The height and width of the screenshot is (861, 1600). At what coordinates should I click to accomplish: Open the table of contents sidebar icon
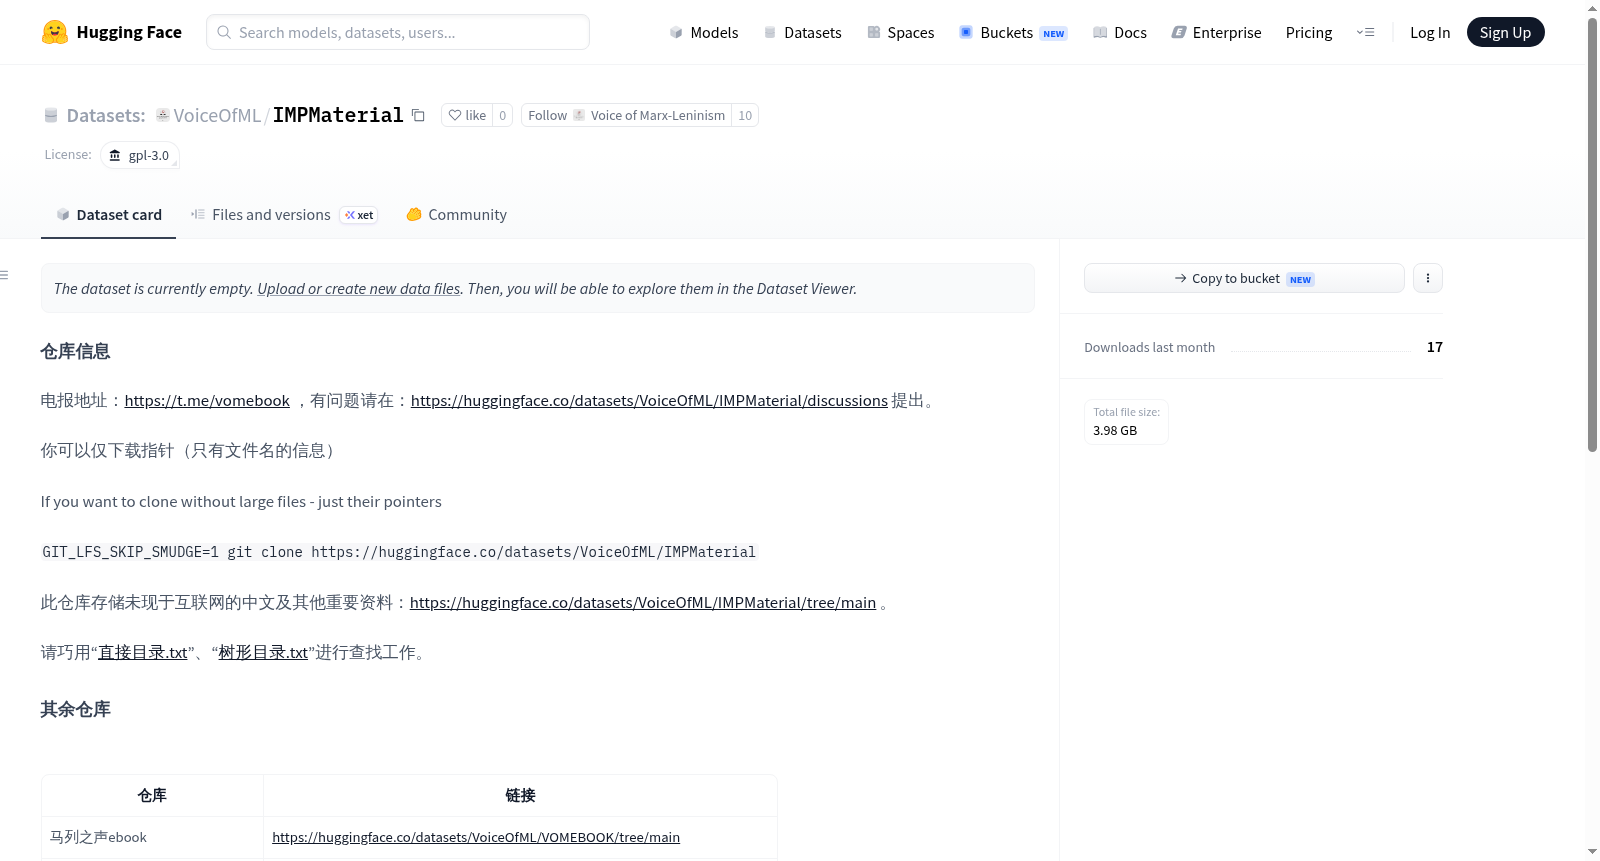(5, 275)
